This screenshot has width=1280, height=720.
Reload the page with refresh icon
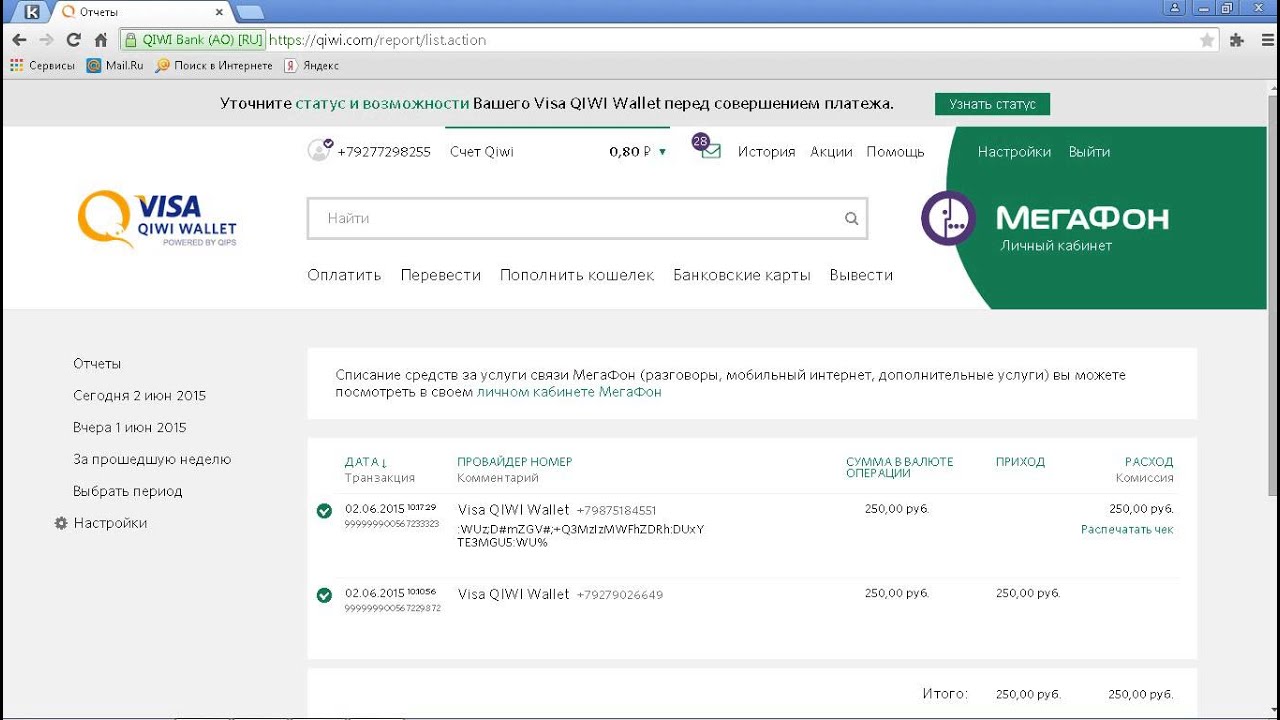pyautogui.click(x=73, y=40)
